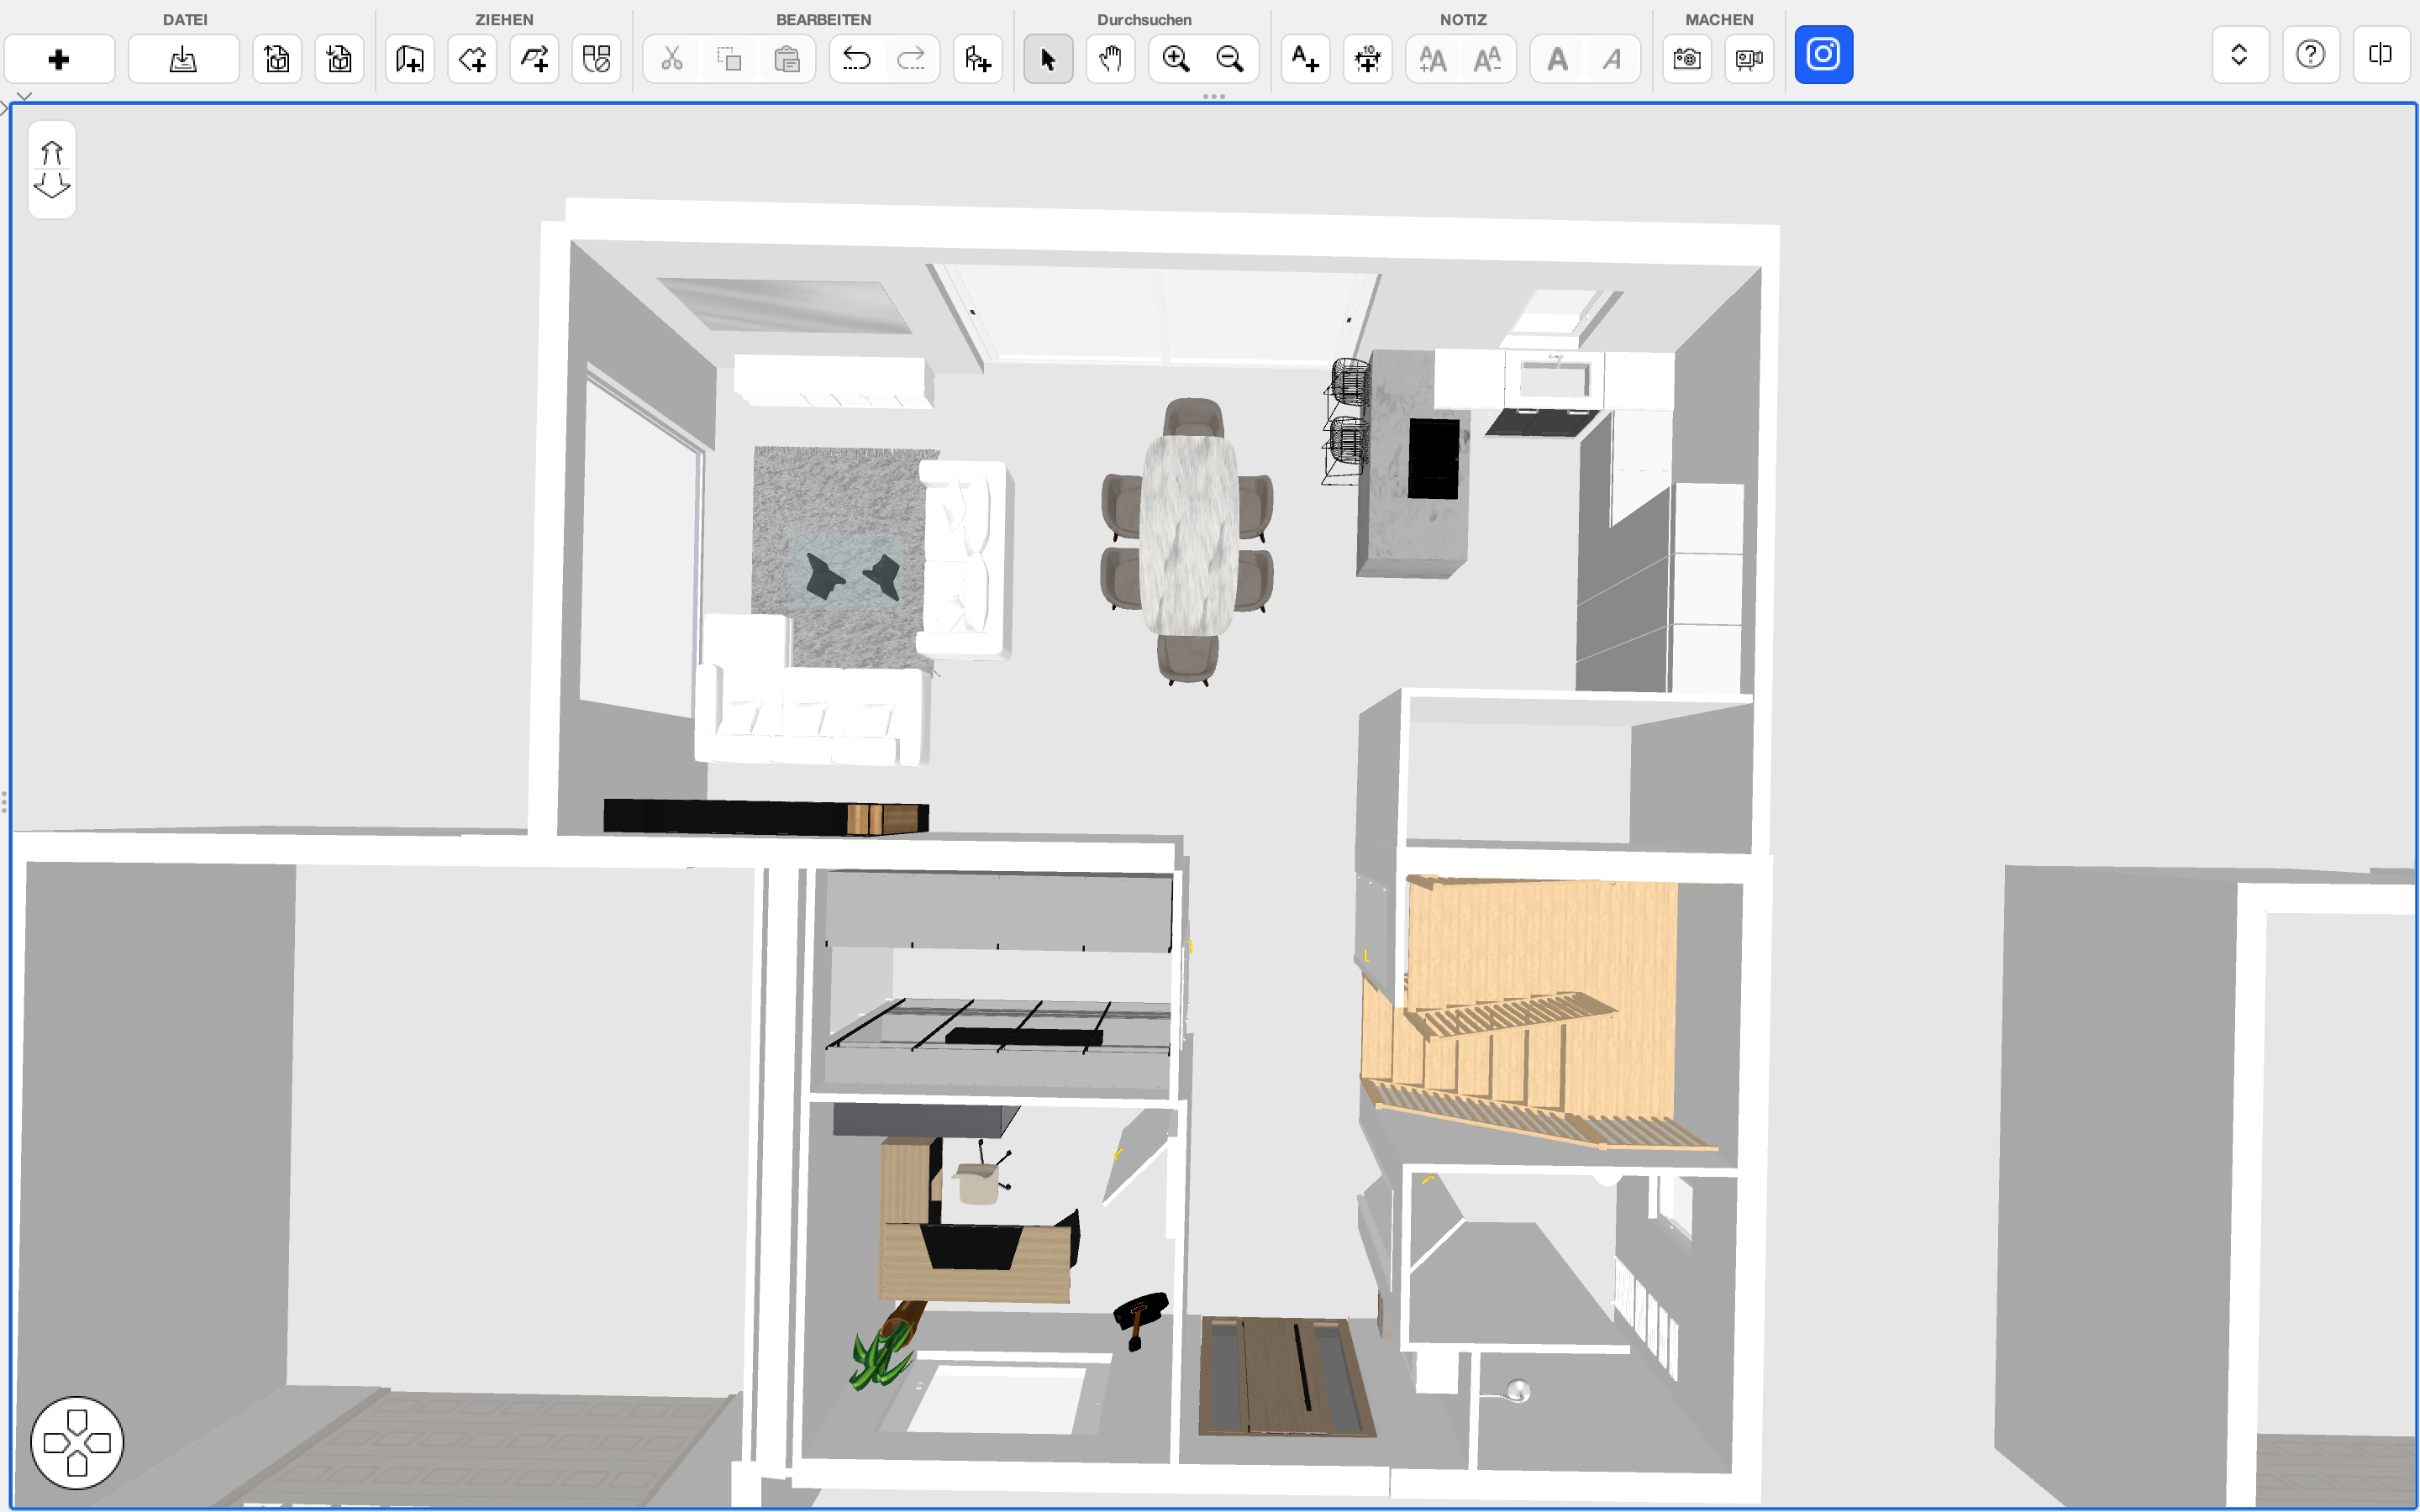Toggle bold text formatting
Viewport: 2420px width, 1512px height.
[x=1557, y=60]
